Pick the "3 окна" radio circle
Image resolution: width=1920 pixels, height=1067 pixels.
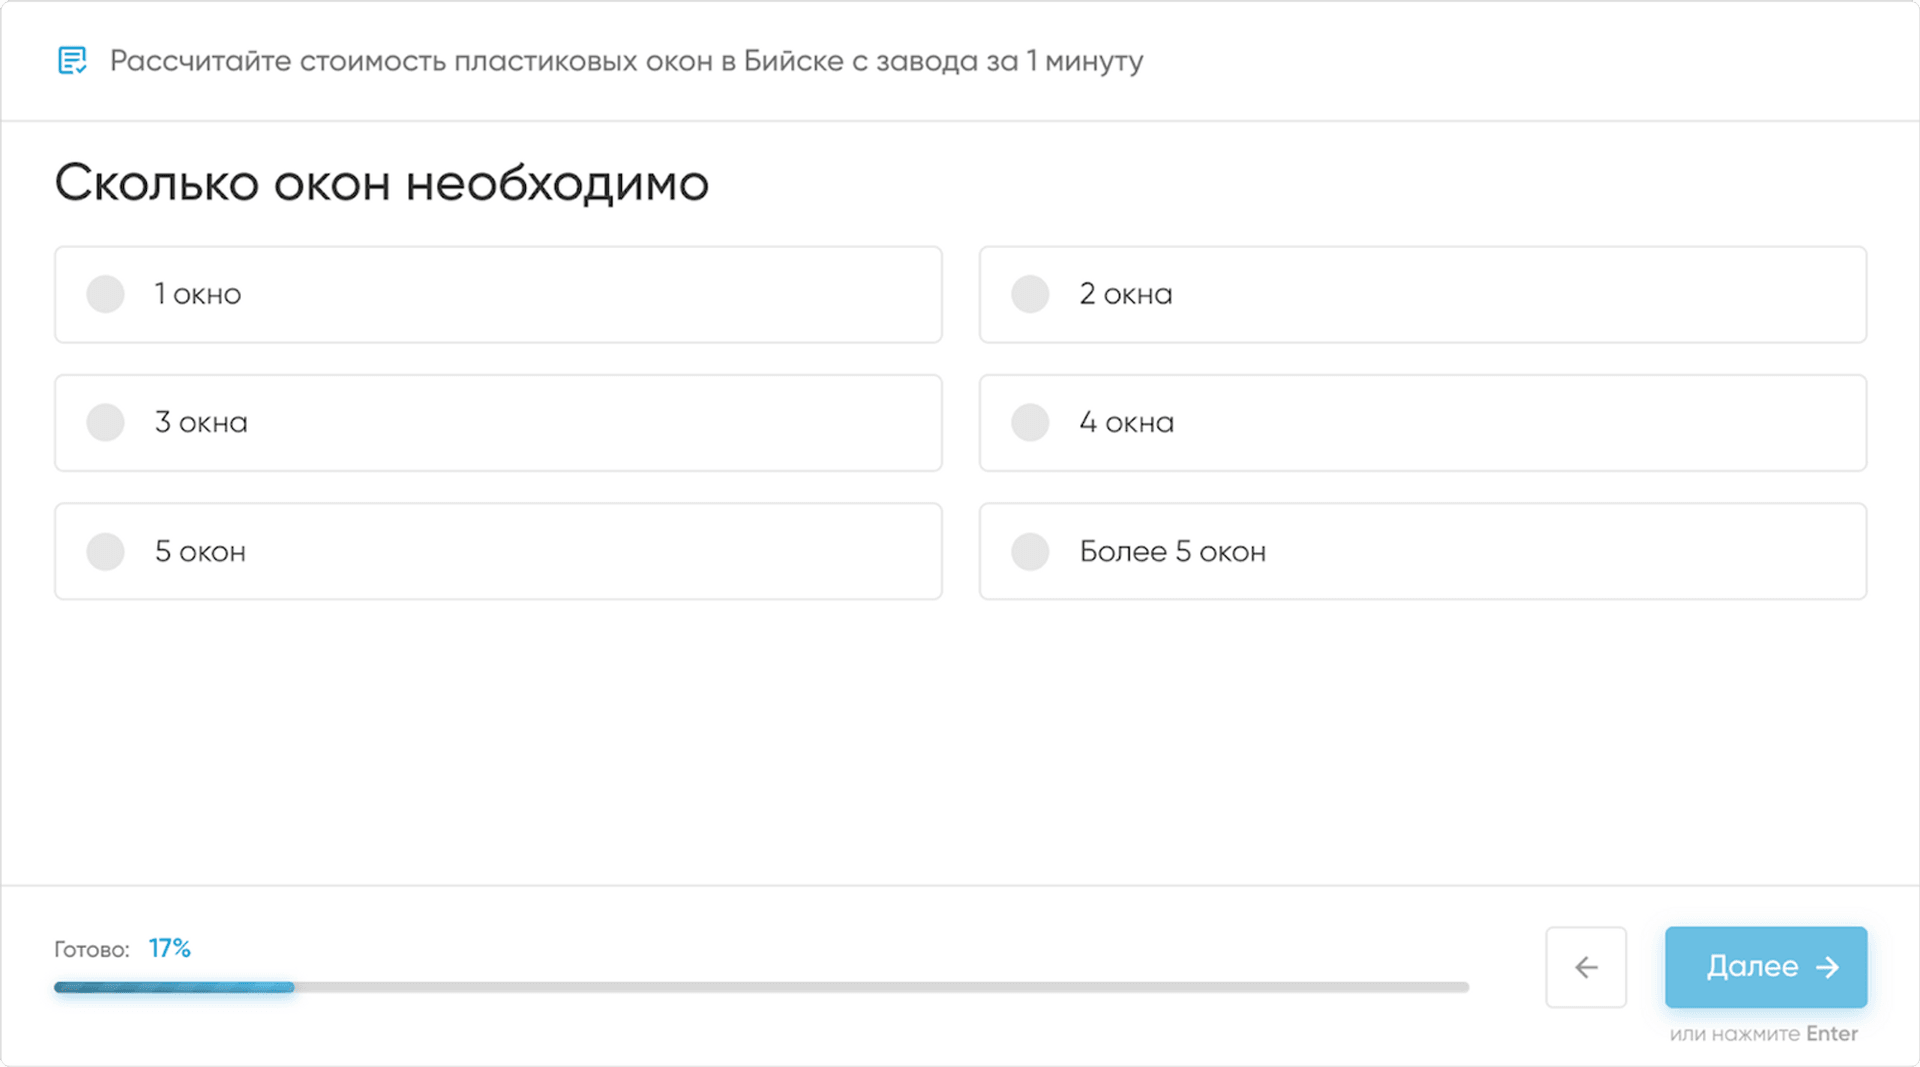(x=105, y=422)
